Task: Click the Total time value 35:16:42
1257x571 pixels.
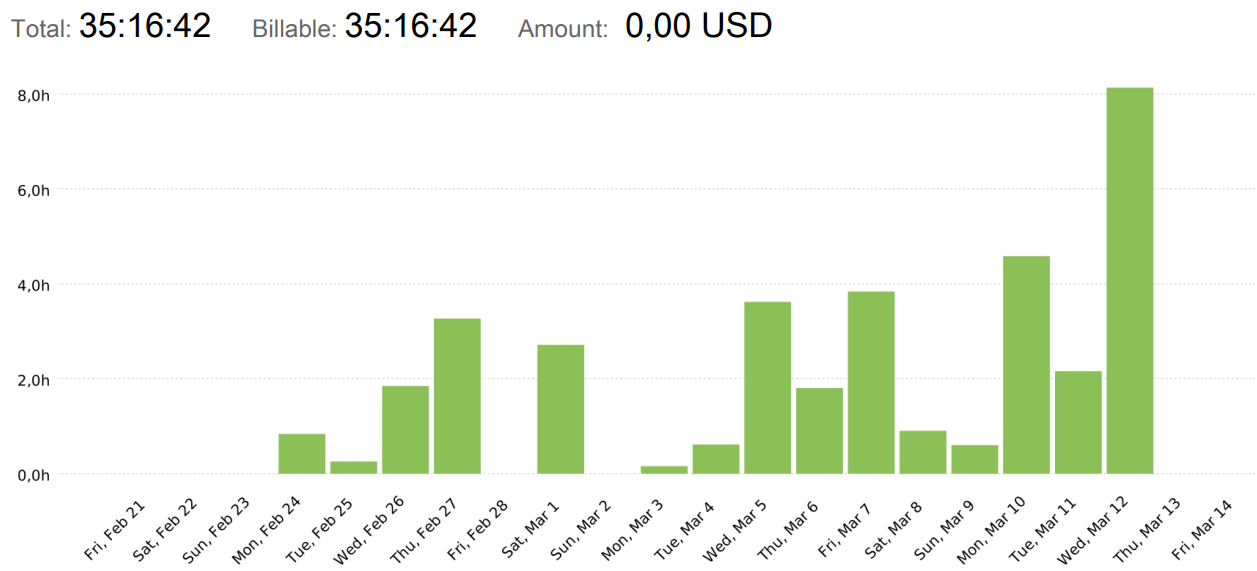Action: pyautogui.click(x=145, y=26)
